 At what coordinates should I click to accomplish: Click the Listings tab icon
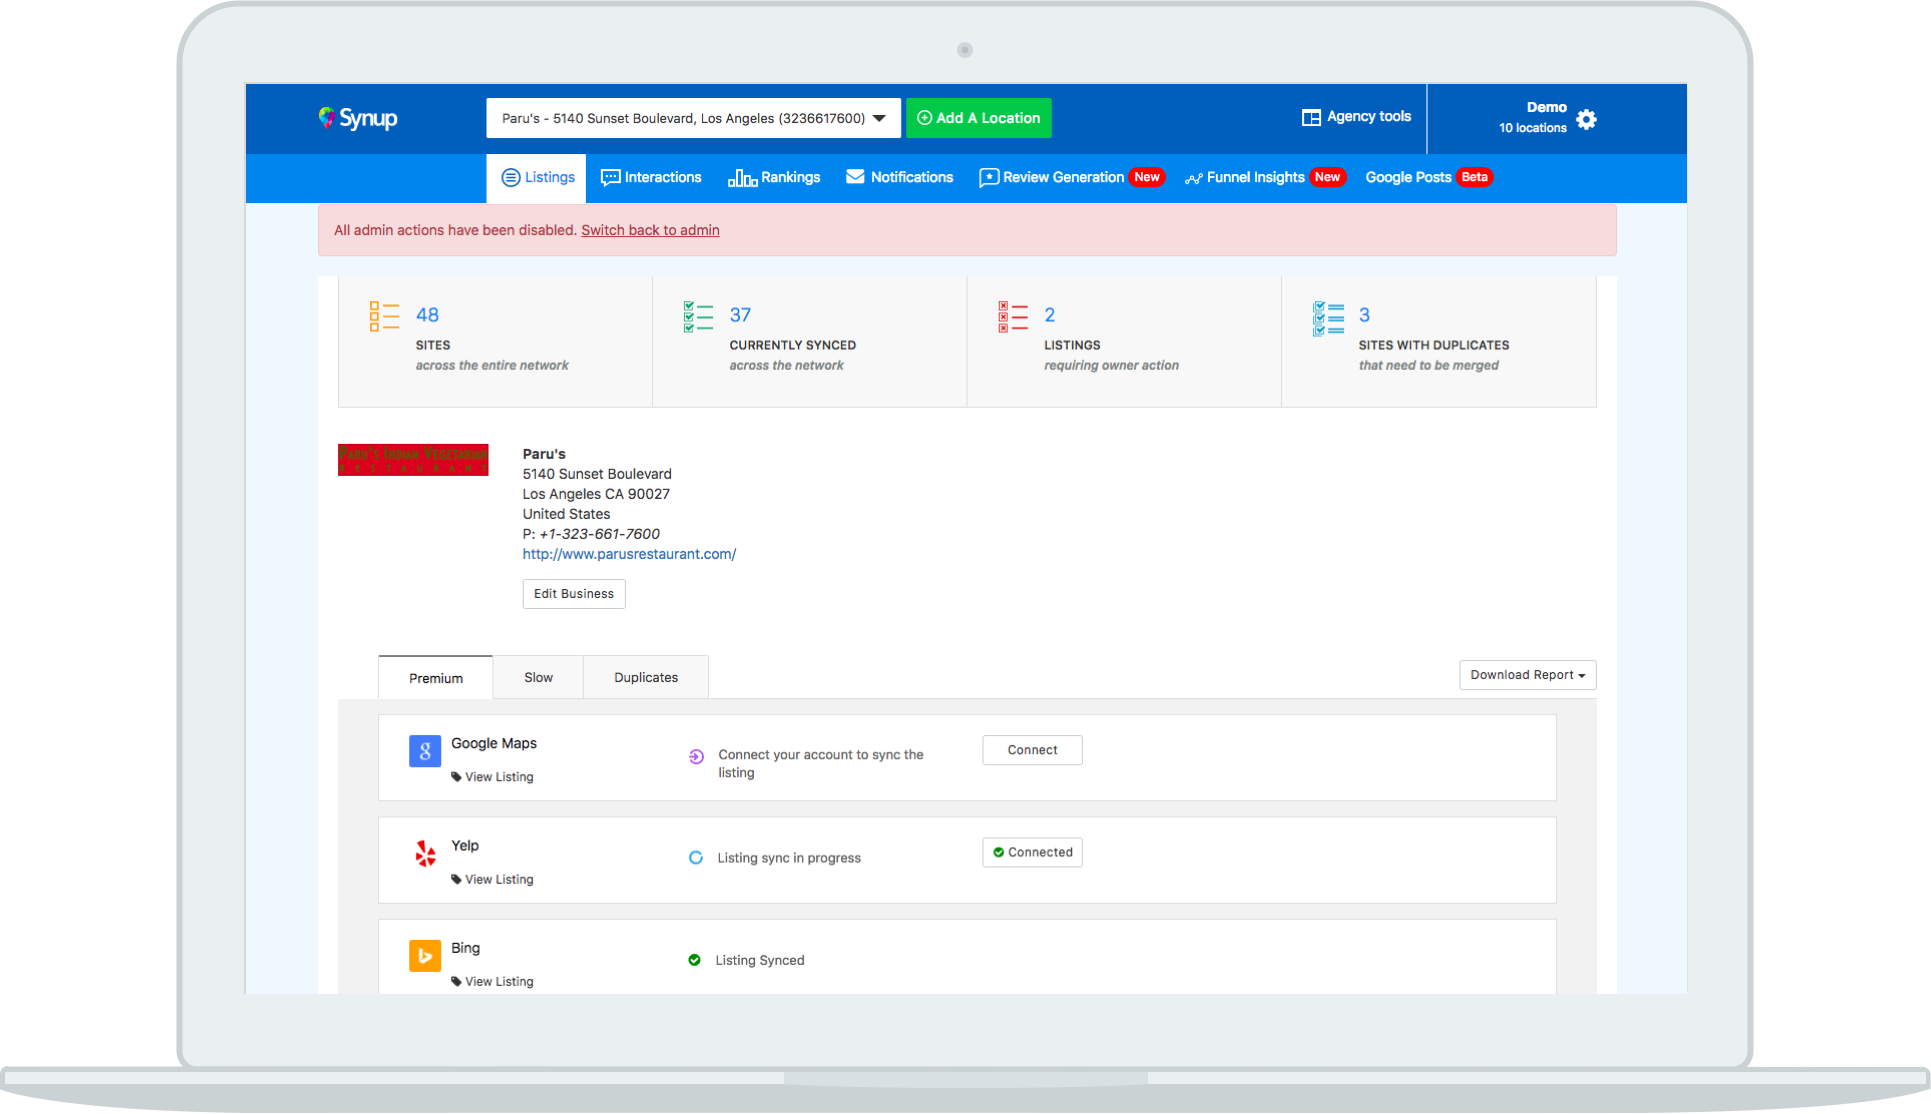(510, 177)
